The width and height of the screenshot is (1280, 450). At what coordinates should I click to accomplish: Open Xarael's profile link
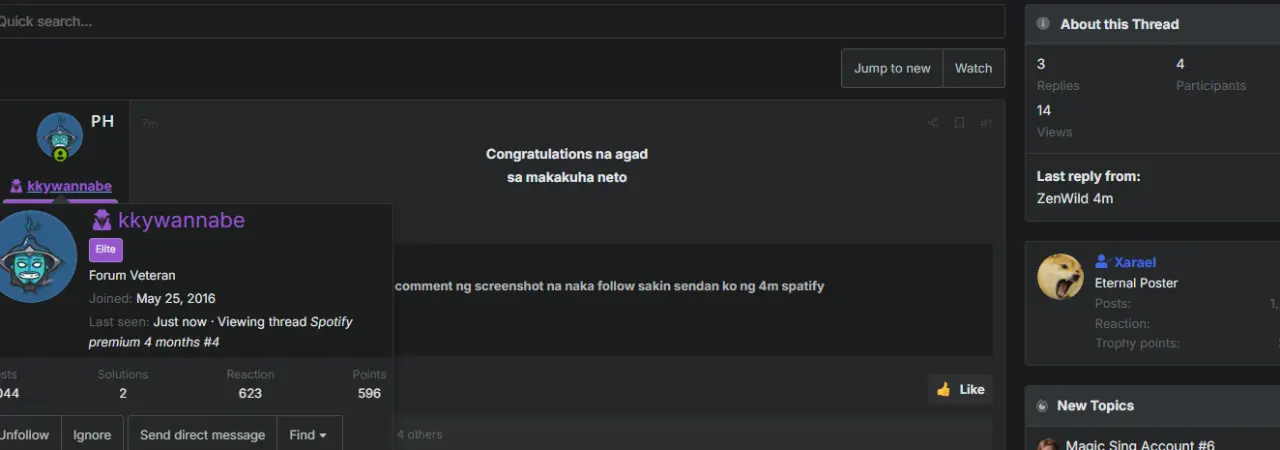point(1135,262)
